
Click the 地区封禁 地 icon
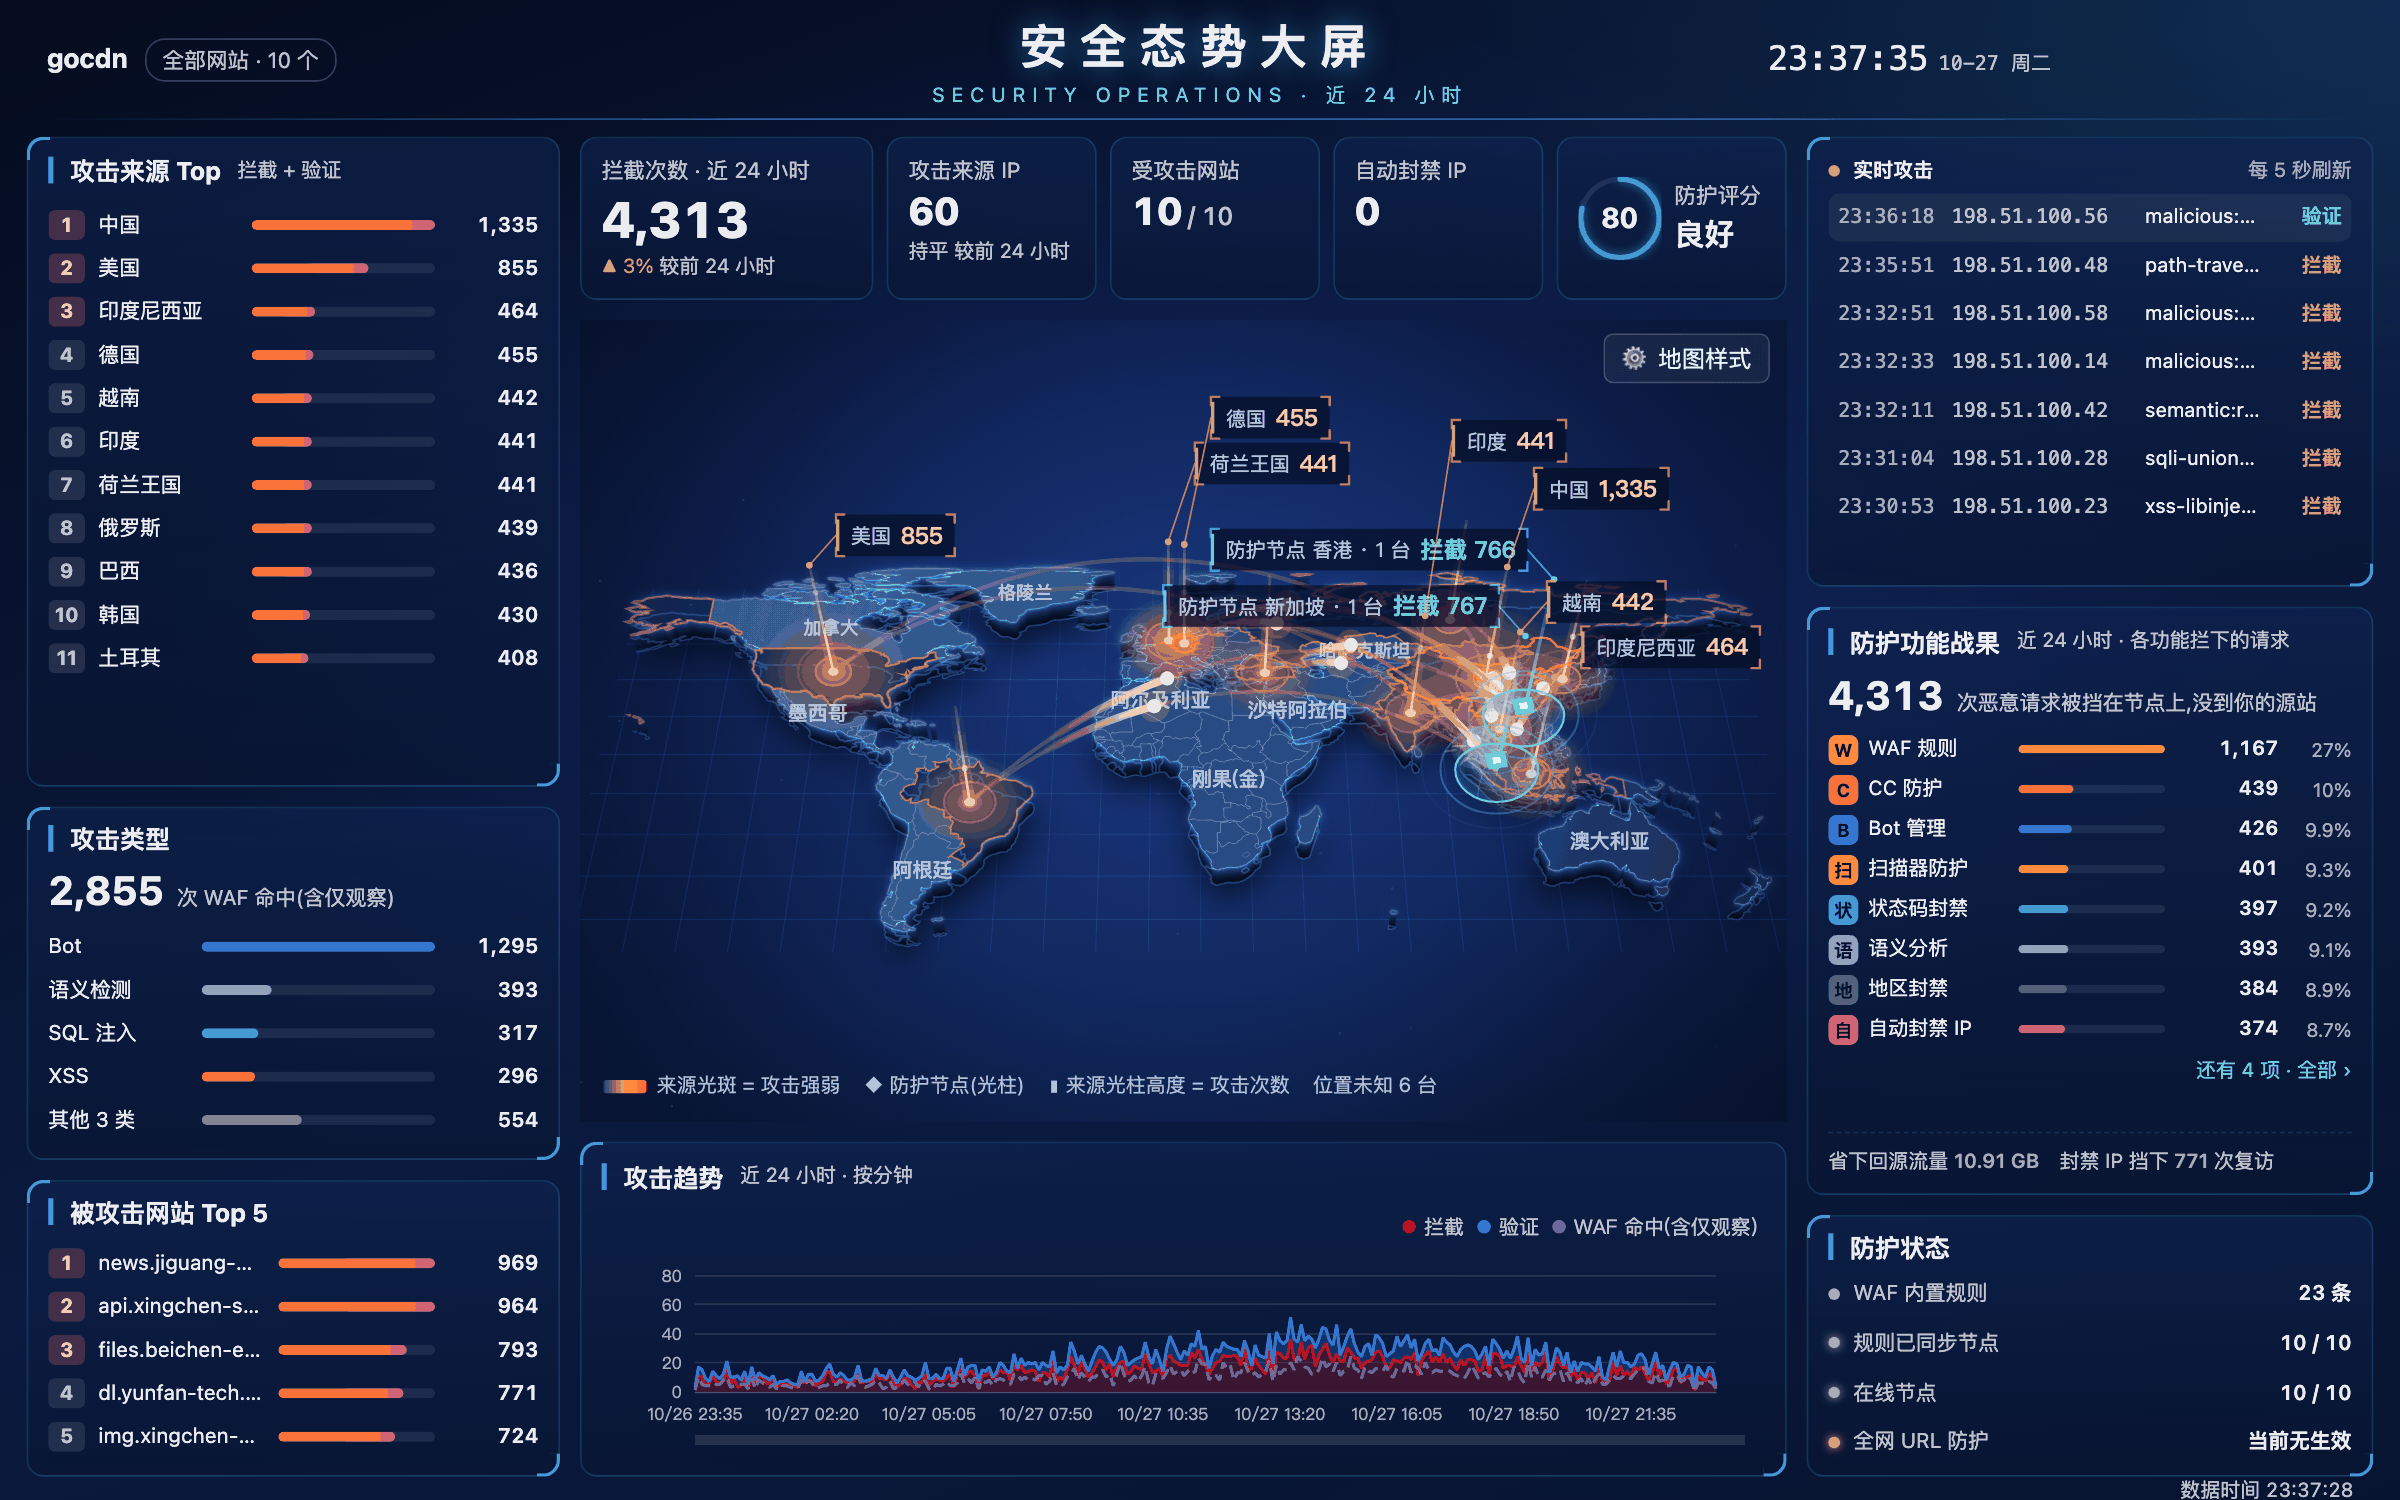1842,990
